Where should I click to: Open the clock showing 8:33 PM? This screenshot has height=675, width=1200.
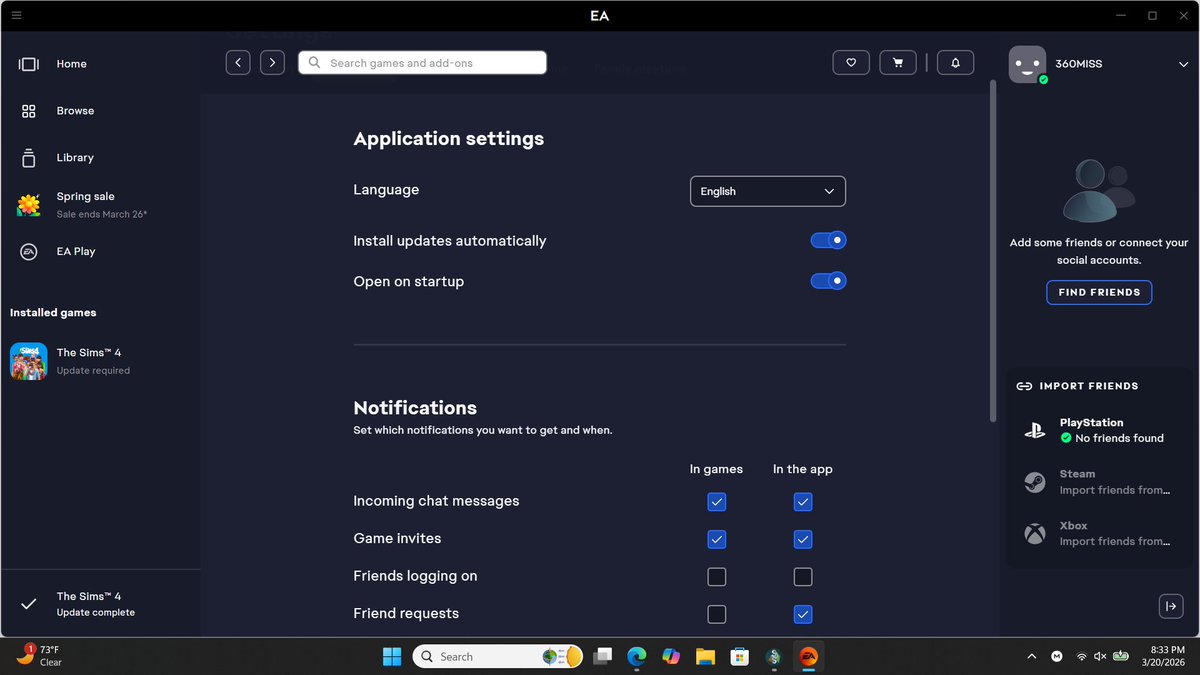tap(1164, 657)
